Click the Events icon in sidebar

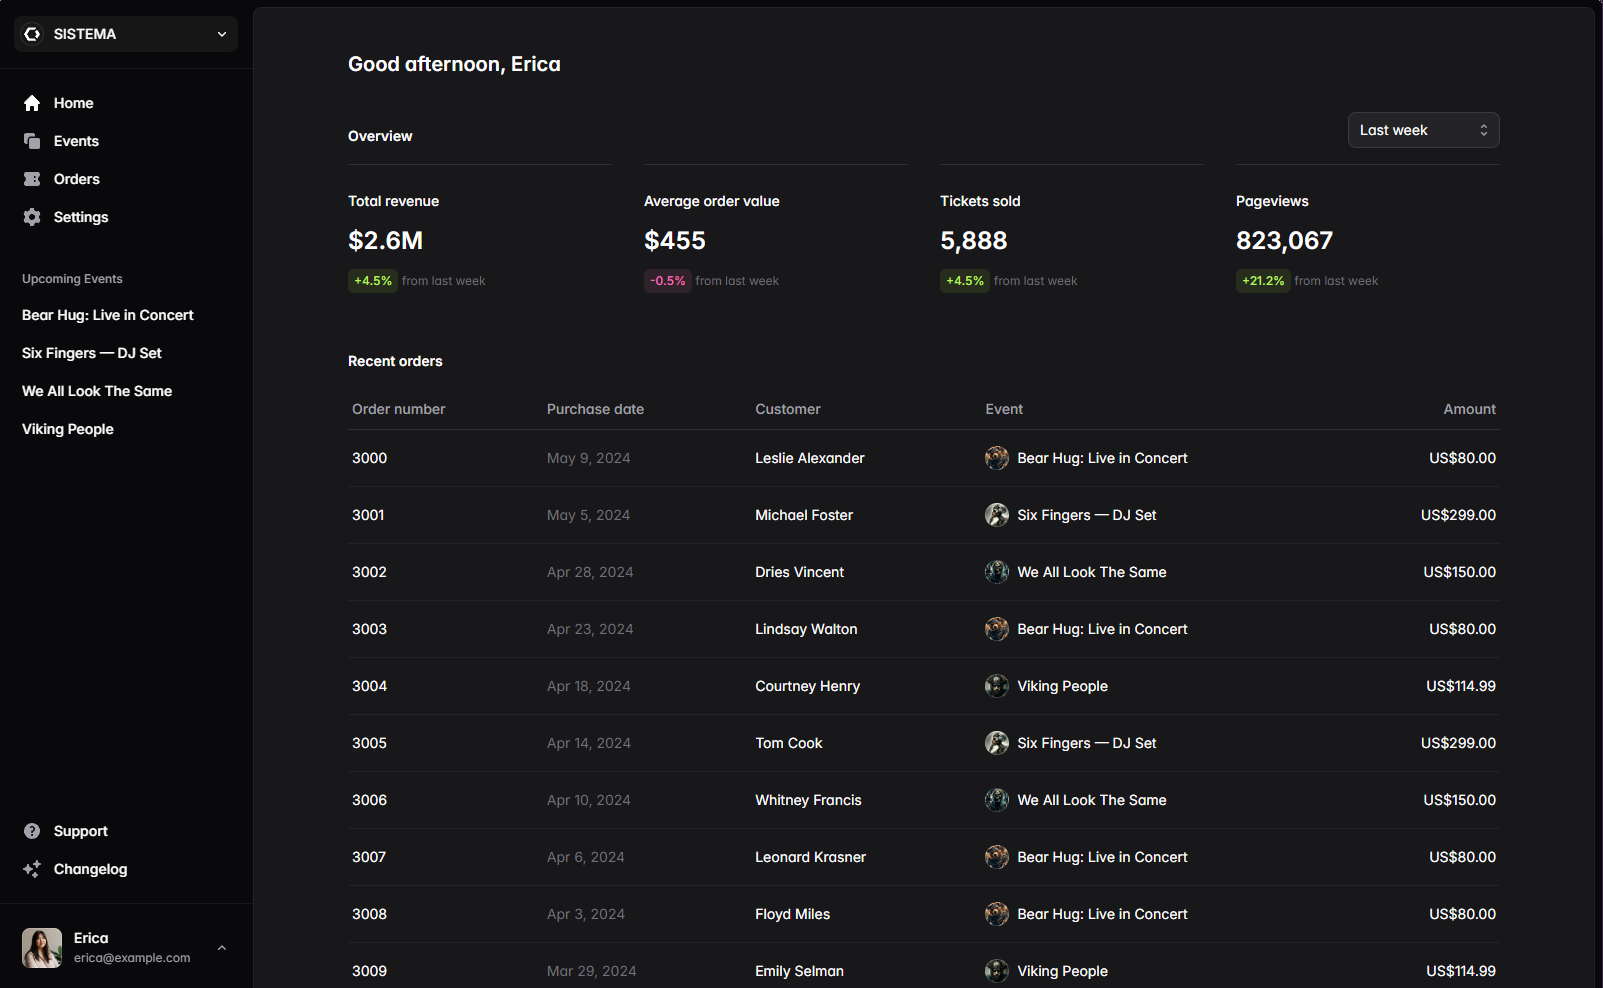(32, 141)
